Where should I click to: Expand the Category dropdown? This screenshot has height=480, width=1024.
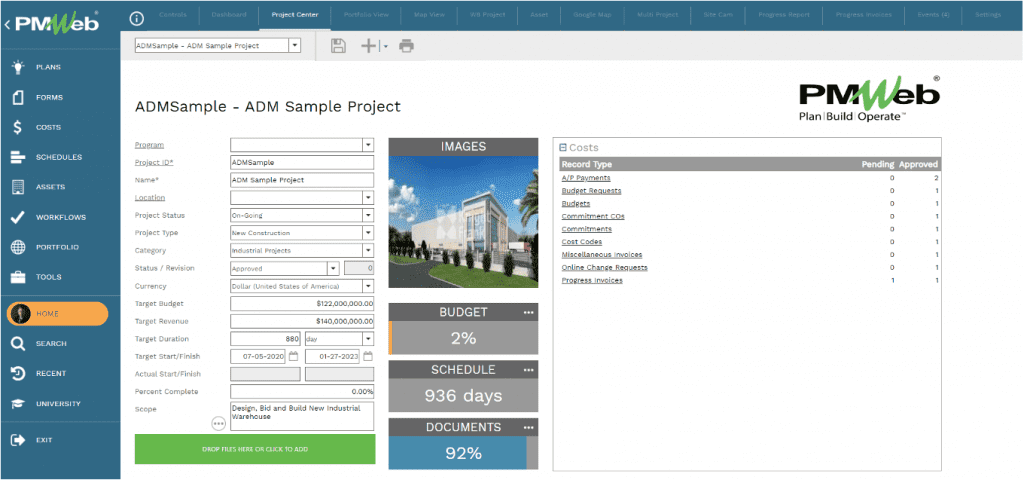(368, 250)
